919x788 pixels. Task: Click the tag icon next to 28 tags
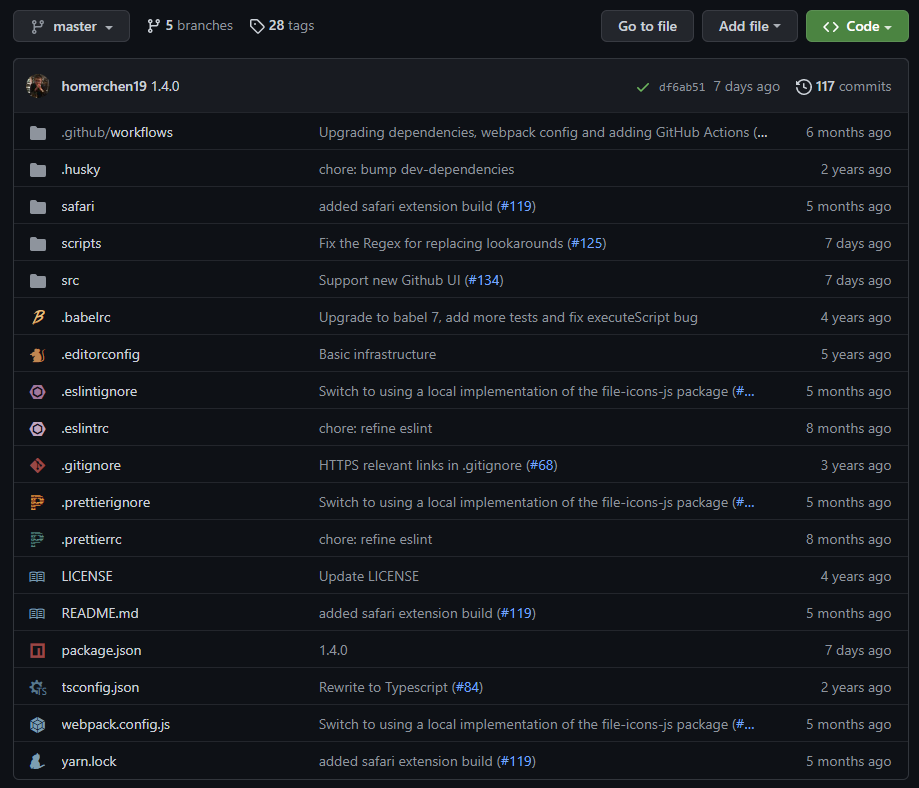[257, 26]
